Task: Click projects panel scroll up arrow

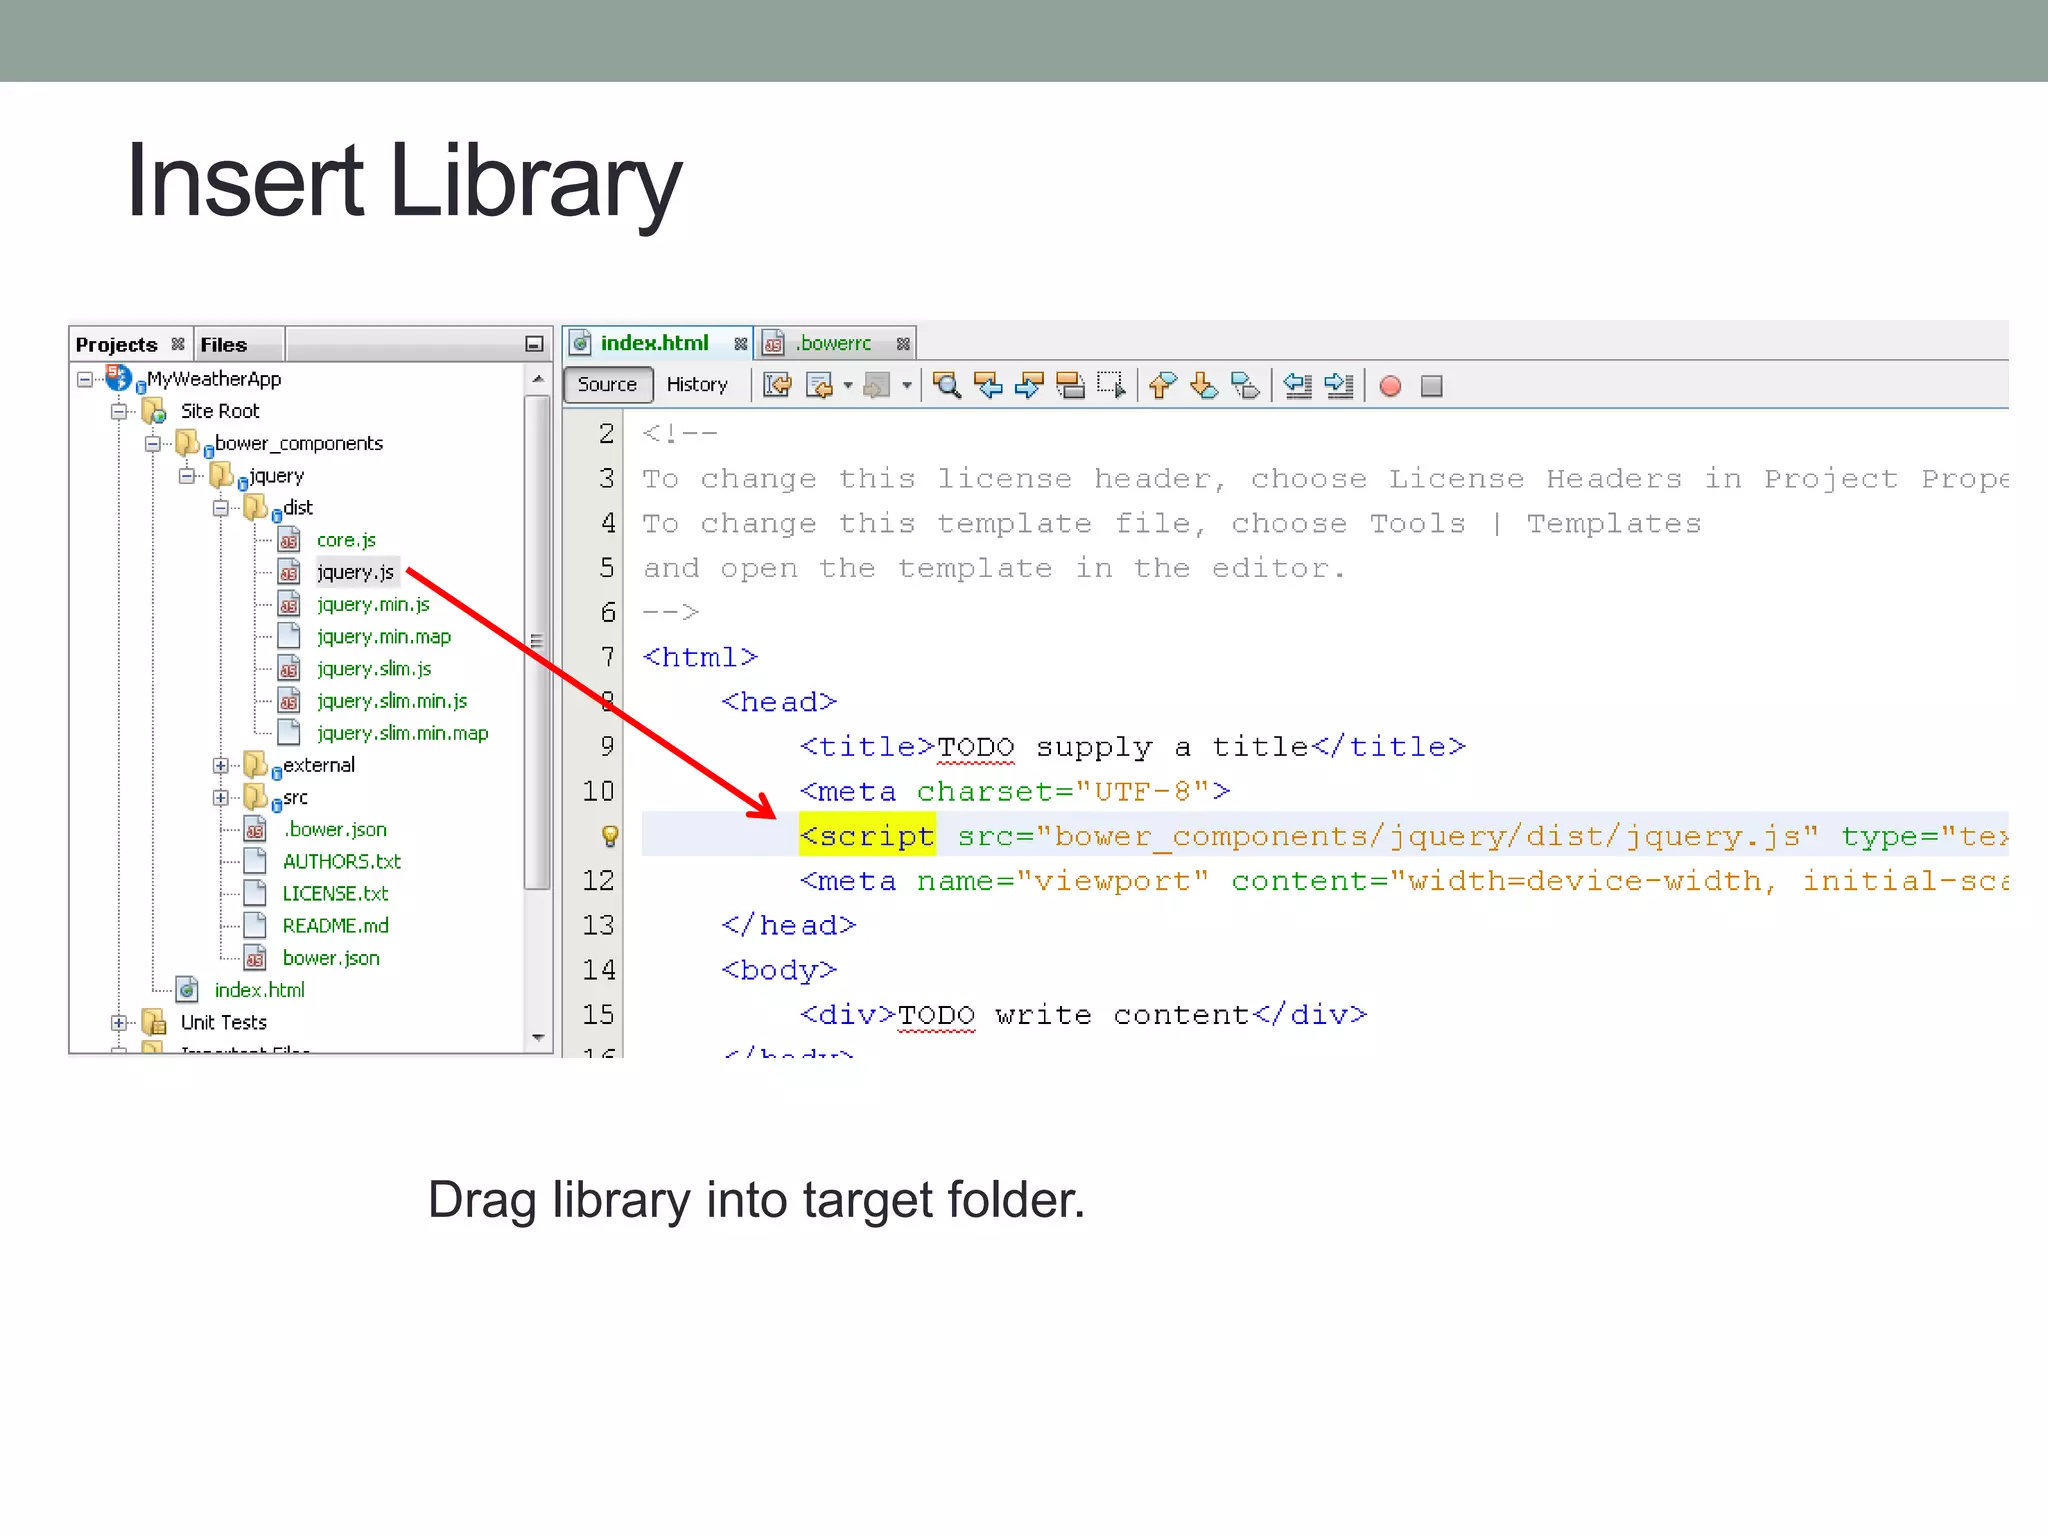Action: click(538, 378)
